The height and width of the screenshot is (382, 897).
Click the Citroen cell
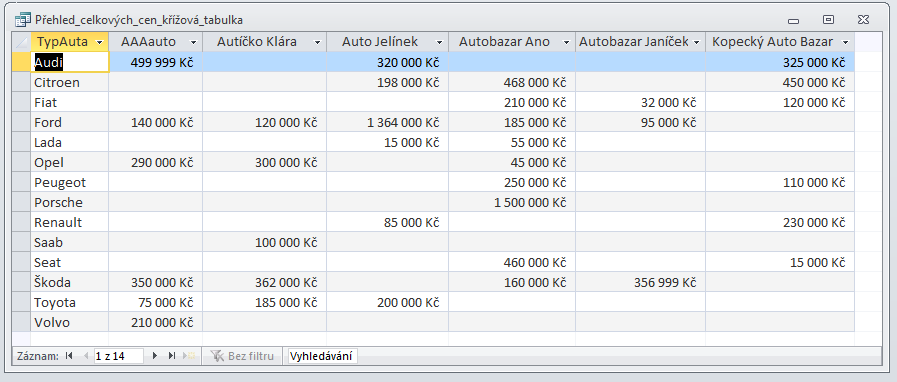point(70,82)
